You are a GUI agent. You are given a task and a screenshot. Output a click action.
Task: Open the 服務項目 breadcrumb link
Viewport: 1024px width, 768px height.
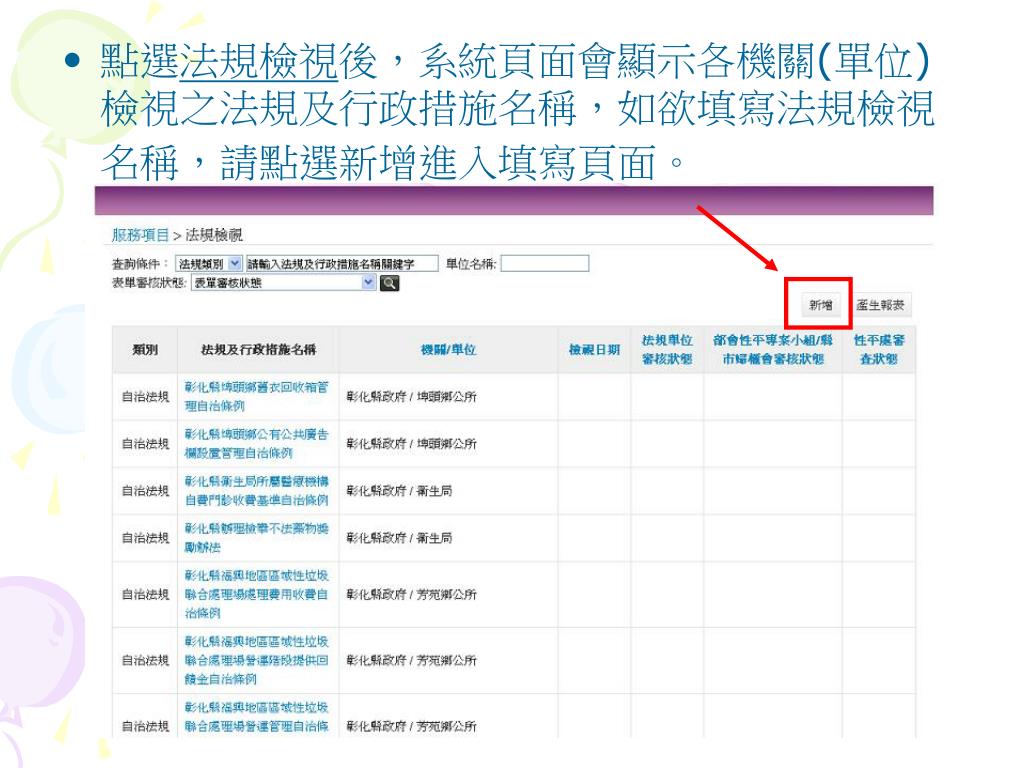pyautogui.click(x=140, y=235)
